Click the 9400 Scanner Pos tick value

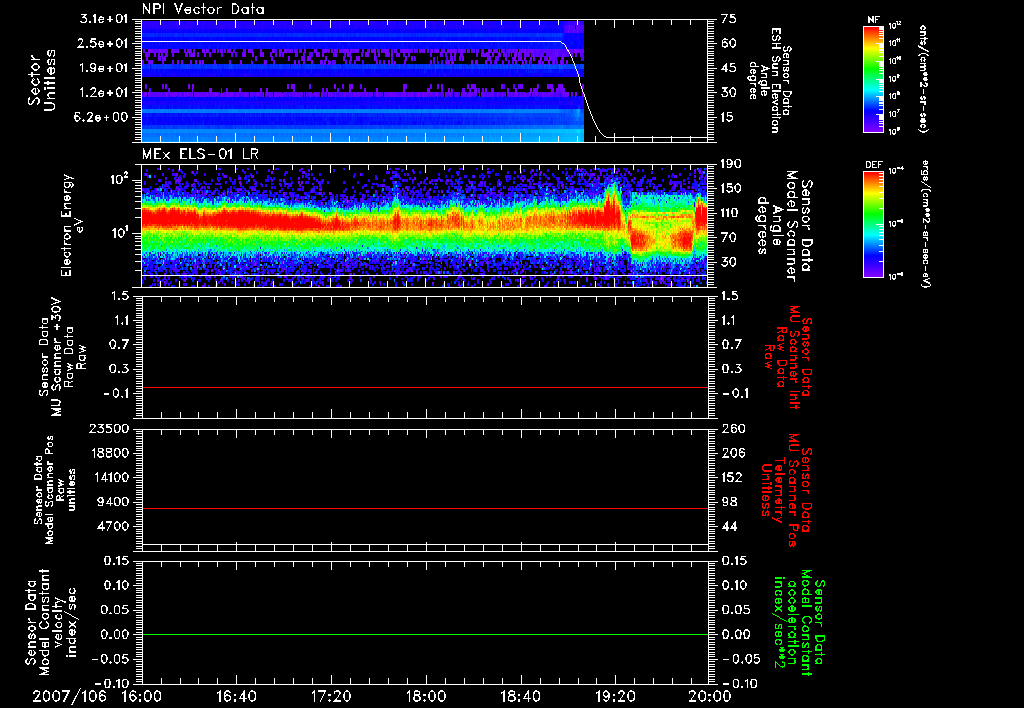click(113, 502)
